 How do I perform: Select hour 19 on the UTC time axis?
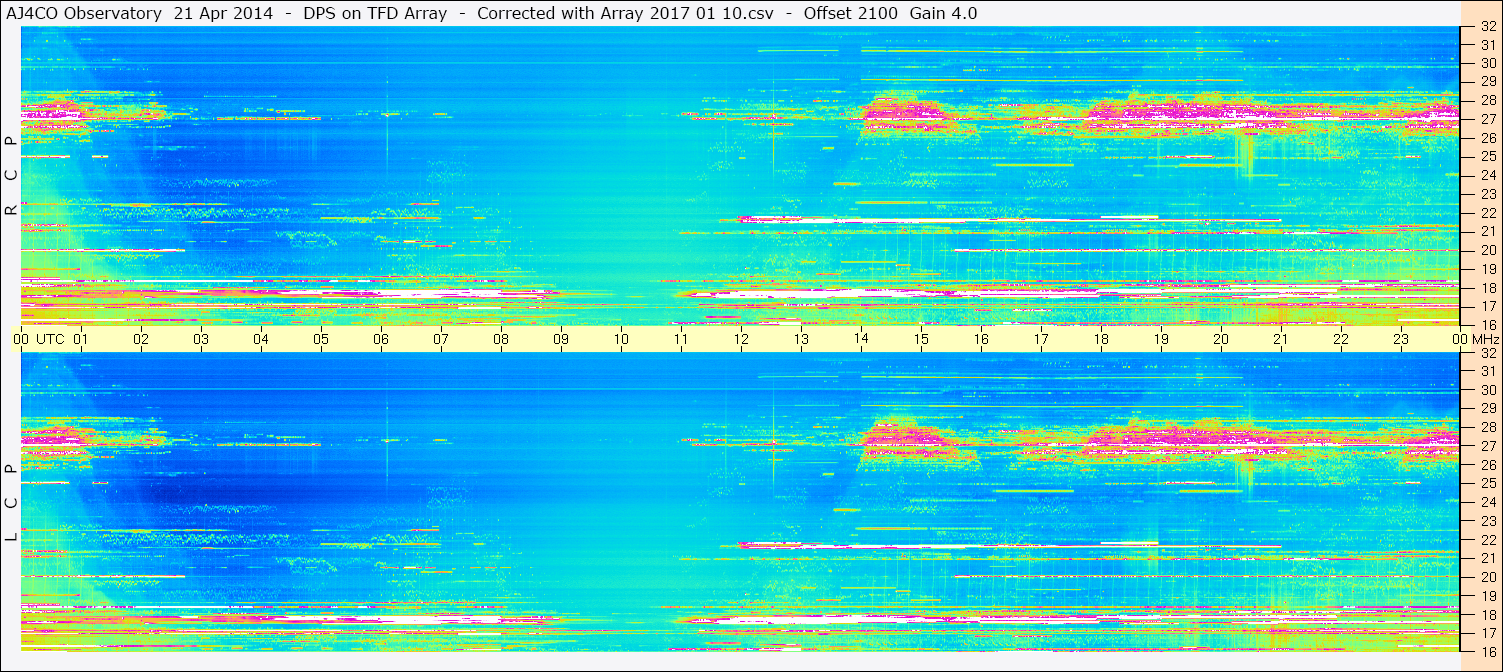pos(1161,339)
